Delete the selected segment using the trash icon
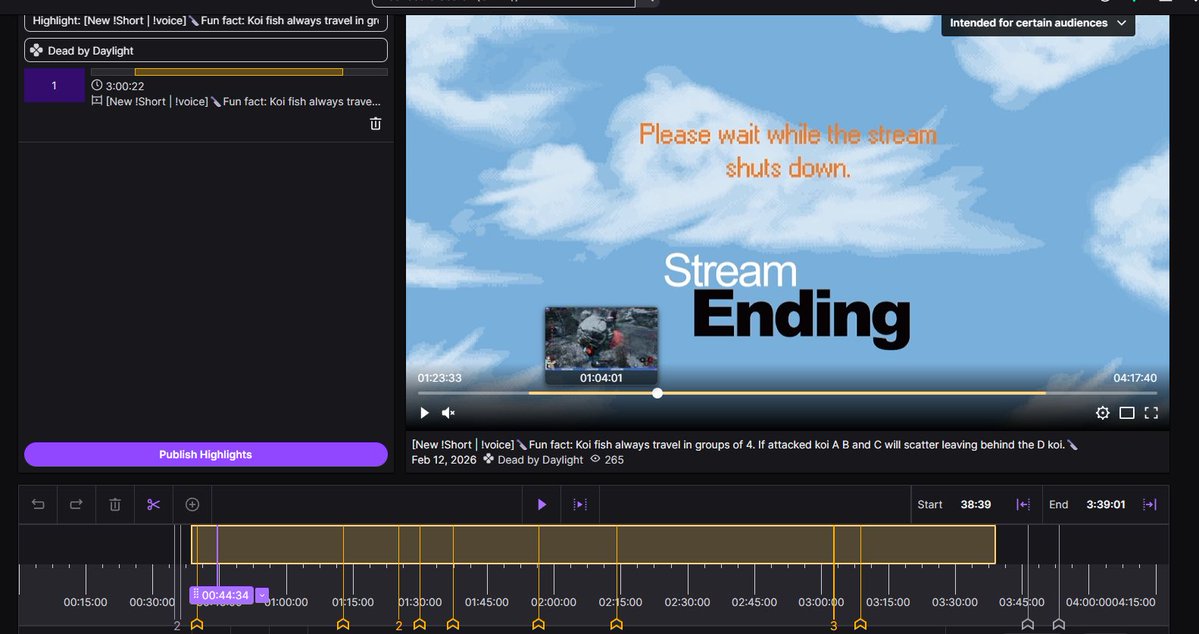This screenshot has height=634, width=1199. (114, 504)
